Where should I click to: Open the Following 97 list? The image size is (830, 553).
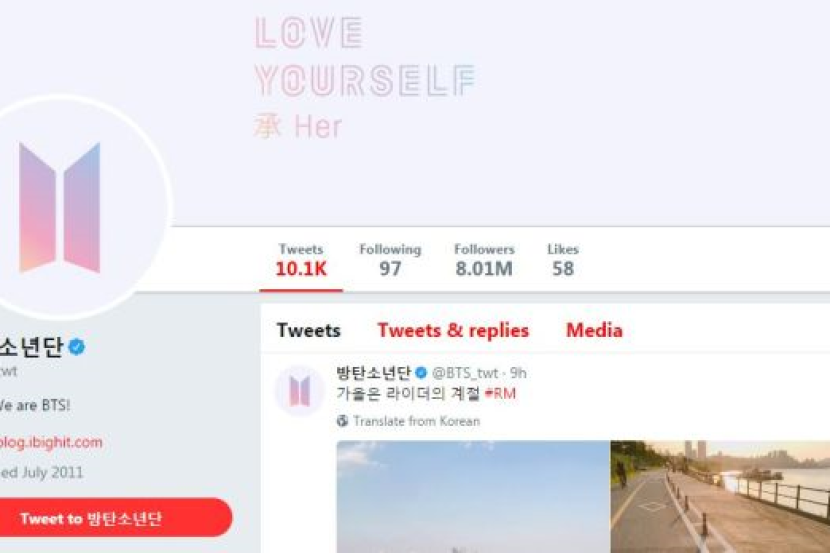390,260
